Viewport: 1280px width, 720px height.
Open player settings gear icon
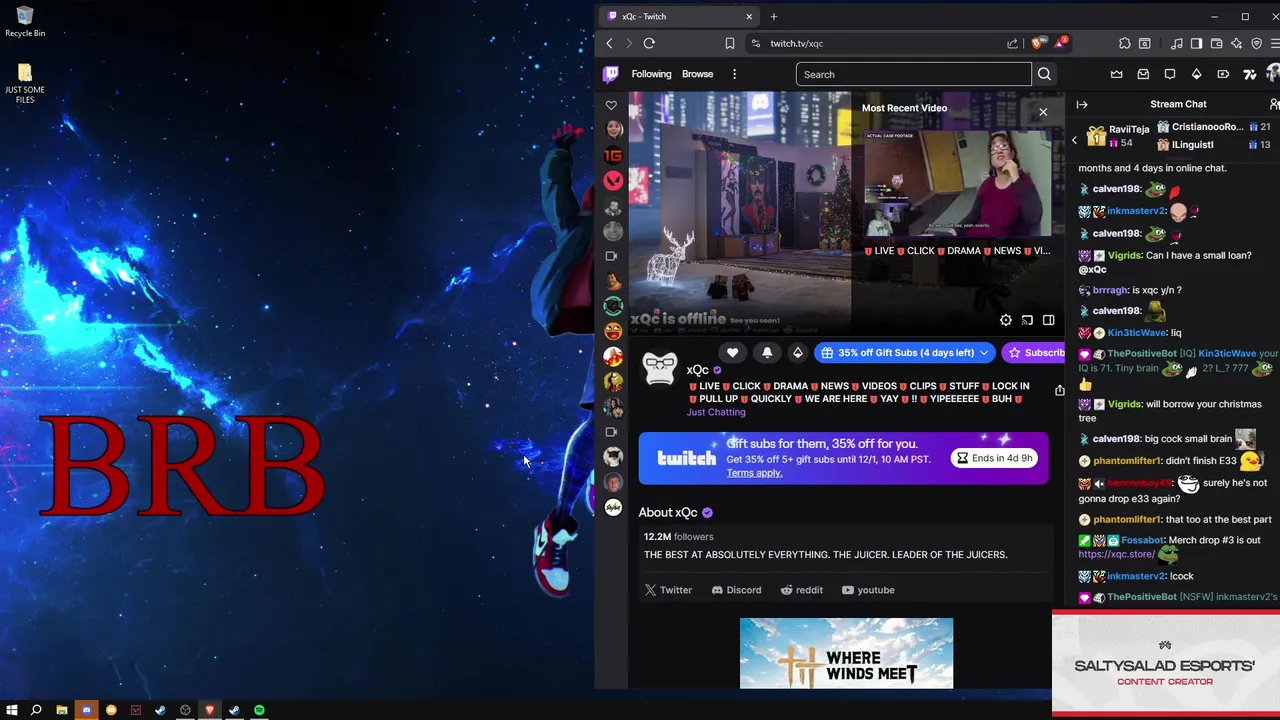click(x=1006, y=320)
